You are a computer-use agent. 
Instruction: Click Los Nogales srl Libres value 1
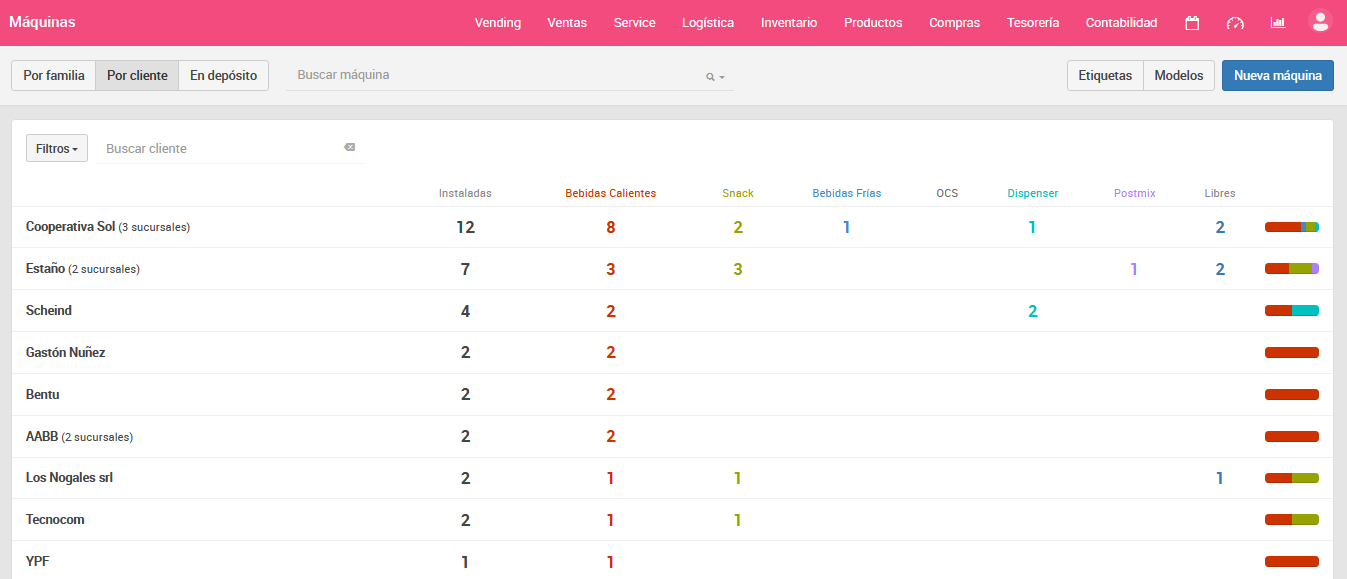point(1220,478)
